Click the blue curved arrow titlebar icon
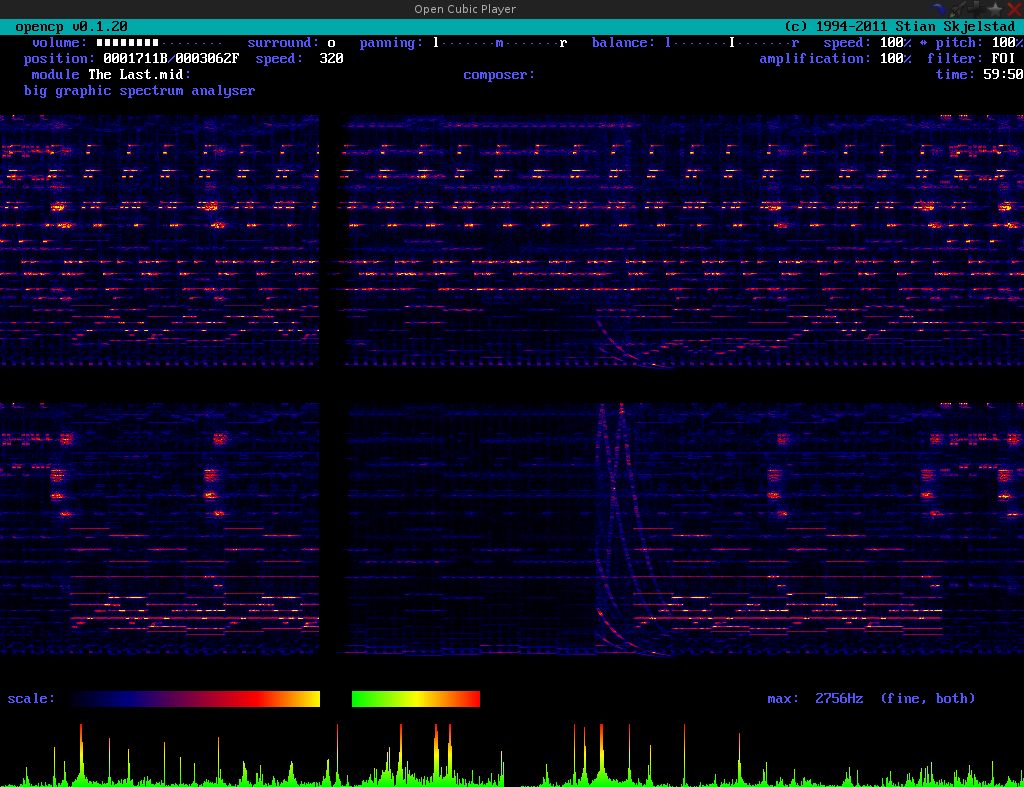This screenshot has width=1024, height=787. coord(938,8)
